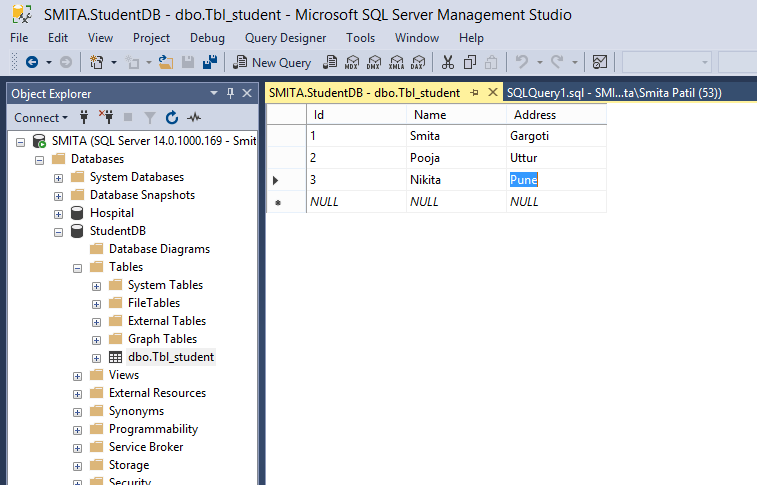Click the Filter funnel icon

(x=150, y=118)
